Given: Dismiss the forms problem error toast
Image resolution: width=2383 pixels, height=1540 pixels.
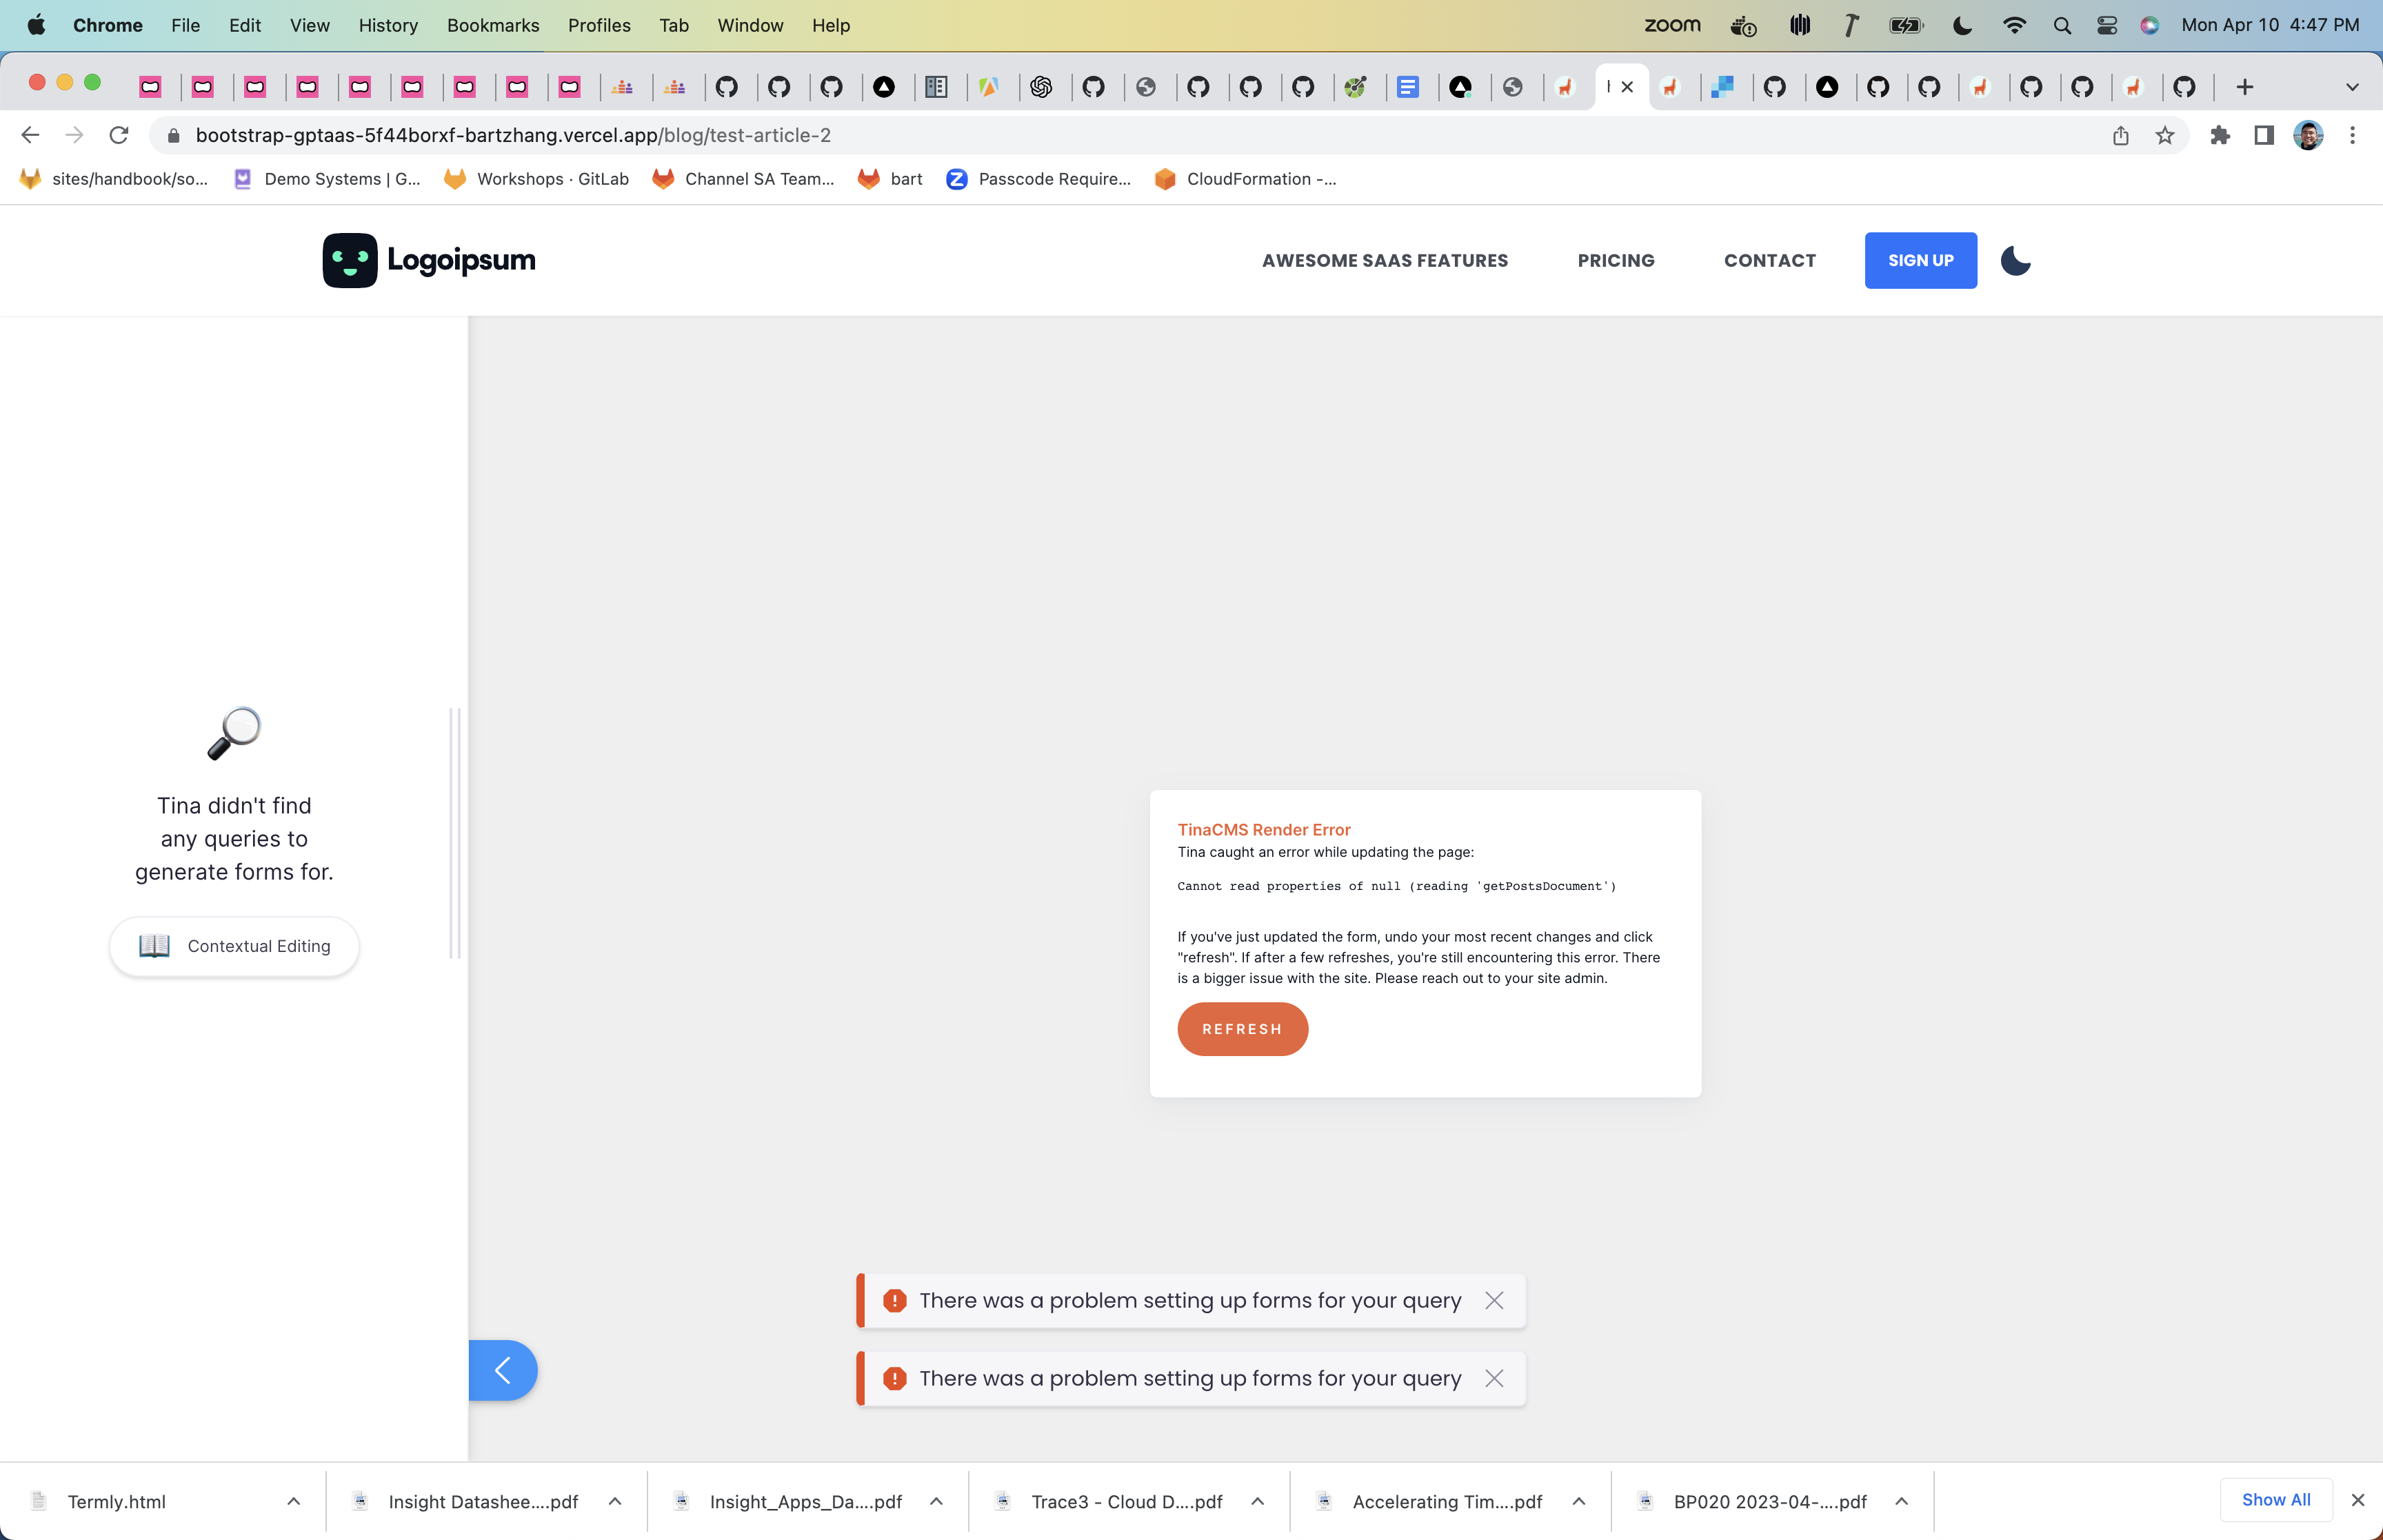Looking at the screenshot, I should (1494, 1300).
